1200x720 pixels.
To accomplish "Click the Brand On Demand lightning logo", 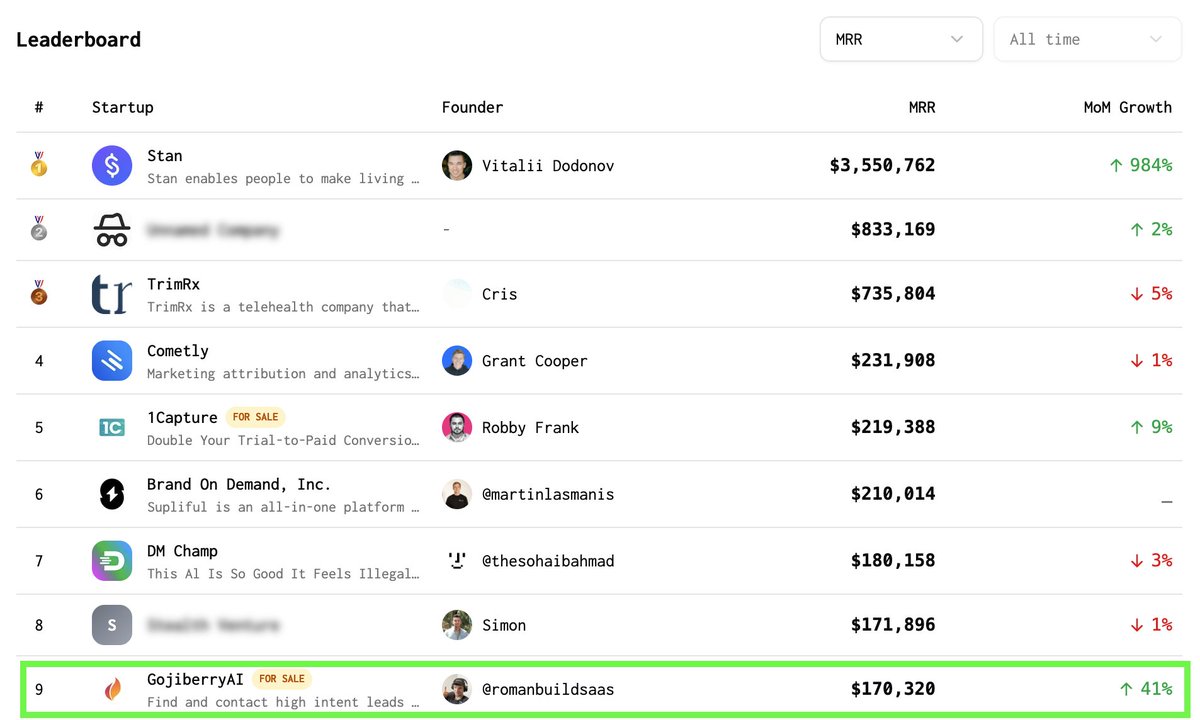I will (x=112, y=494).
